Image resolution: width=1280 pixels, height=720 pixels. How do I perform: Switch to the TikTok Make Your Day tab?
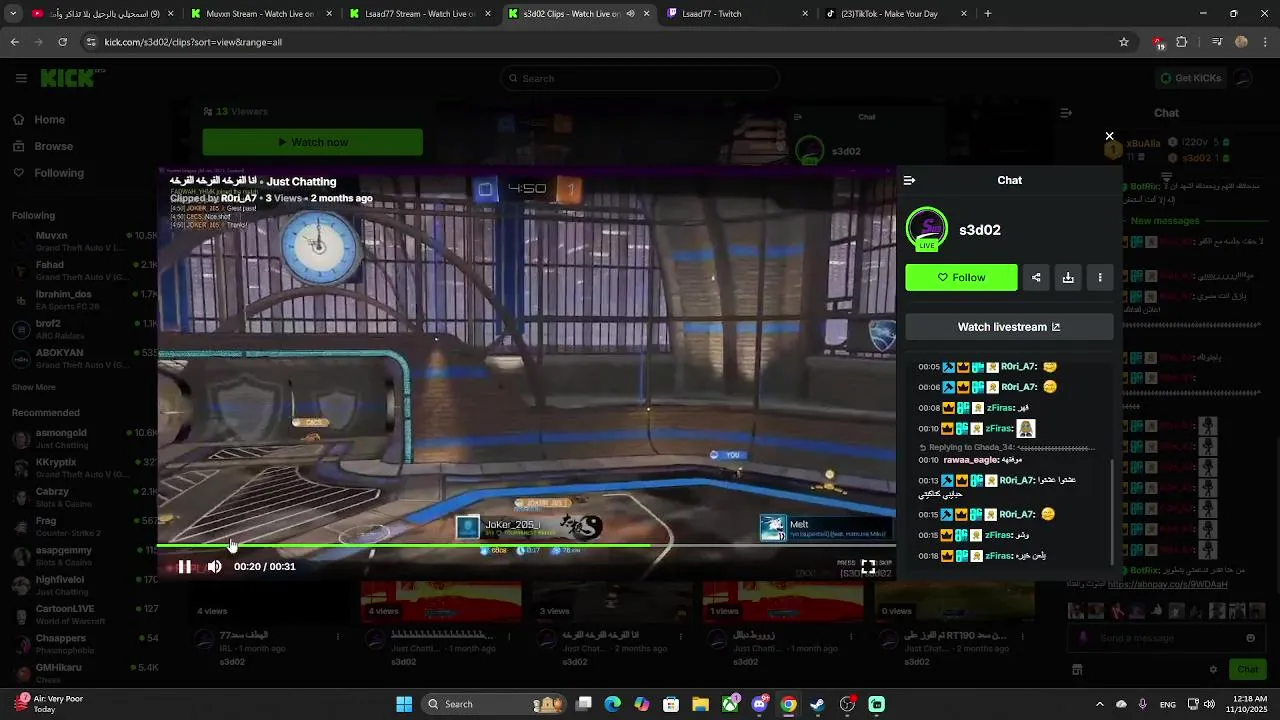pos(895,14)
